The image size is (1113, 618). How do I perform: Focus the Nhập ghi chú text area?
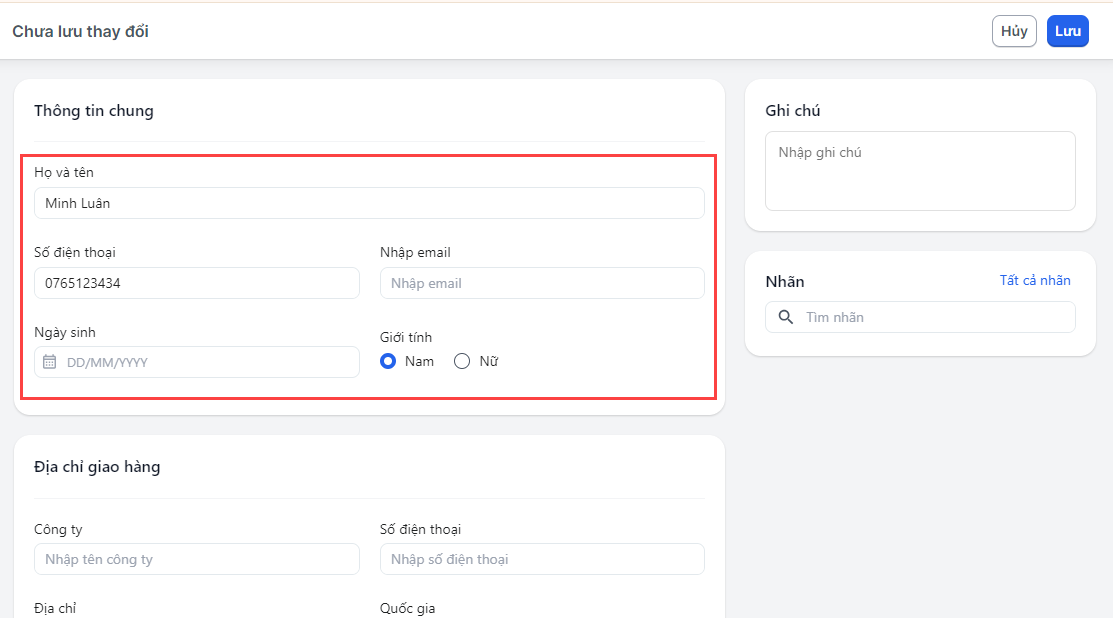pos(920,171)
